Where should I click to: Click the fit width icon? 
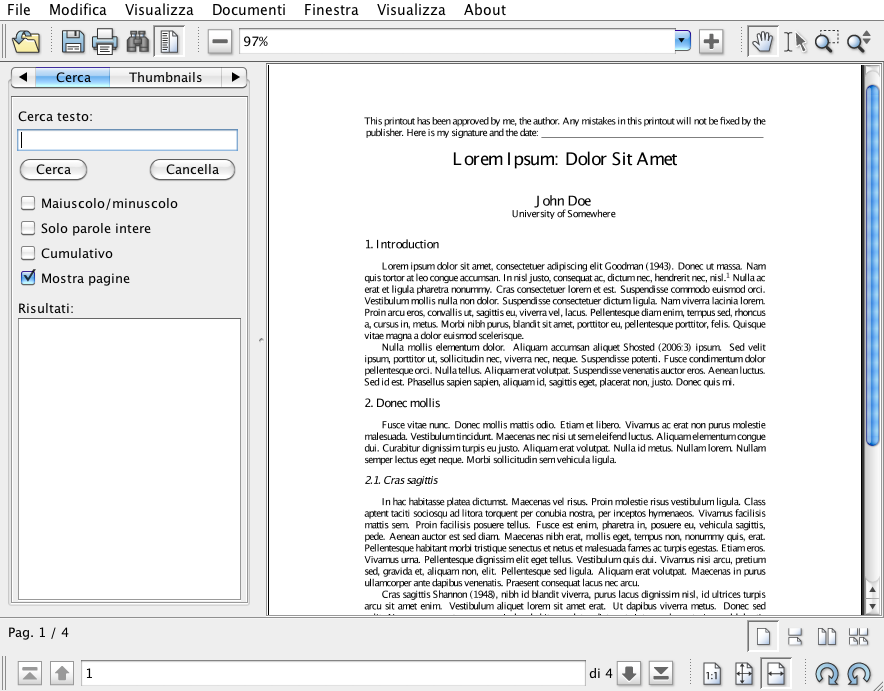point(775,674)
